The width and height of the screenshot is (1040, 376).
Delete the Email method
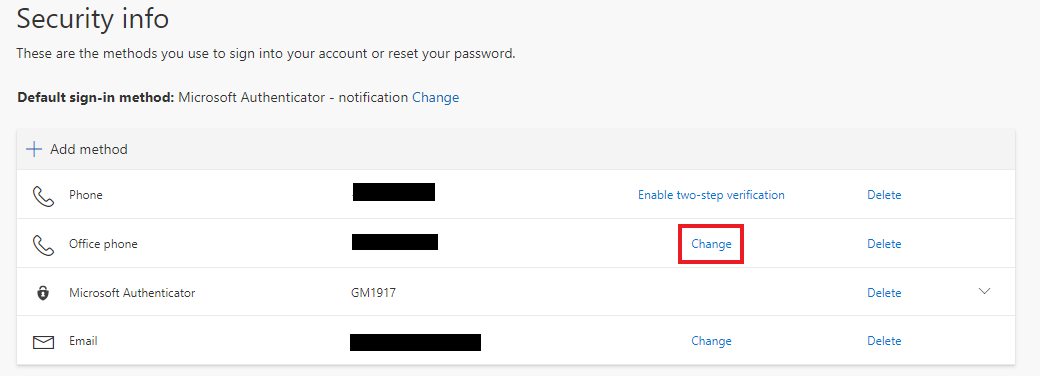884,341
